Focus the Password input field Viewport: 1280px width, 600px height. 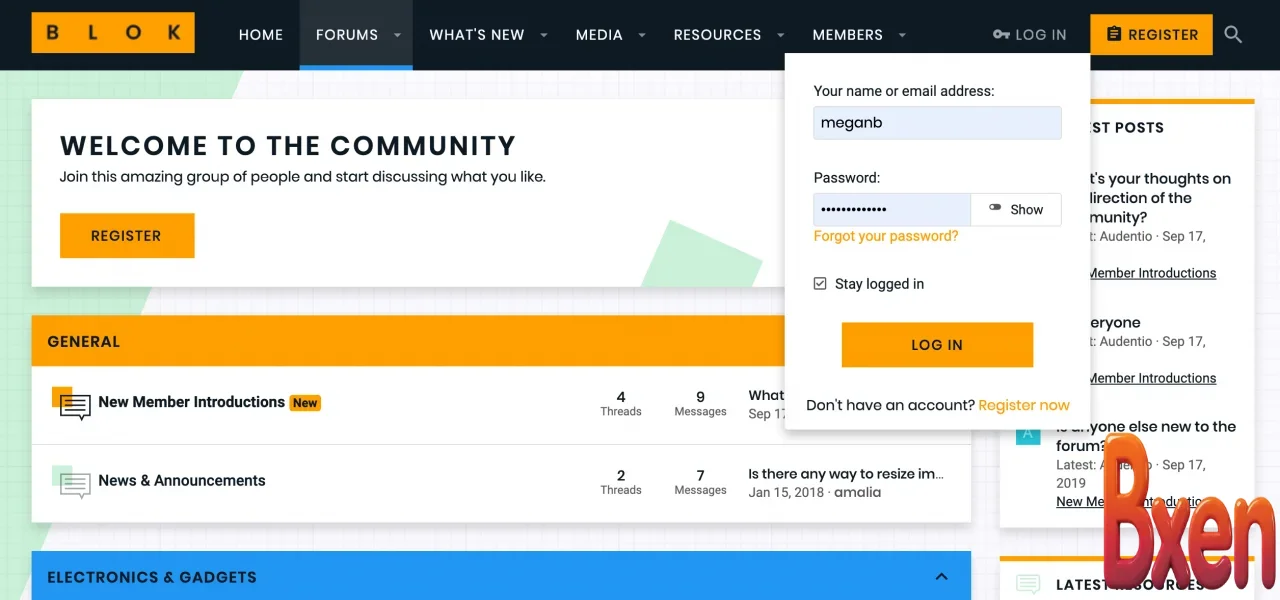(891, 210)
